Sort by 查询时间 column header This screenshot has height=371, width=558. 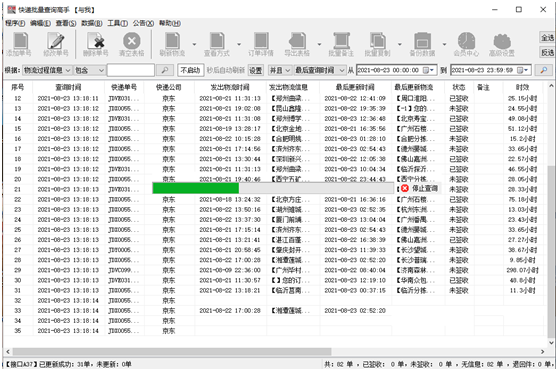pos(68,87)
